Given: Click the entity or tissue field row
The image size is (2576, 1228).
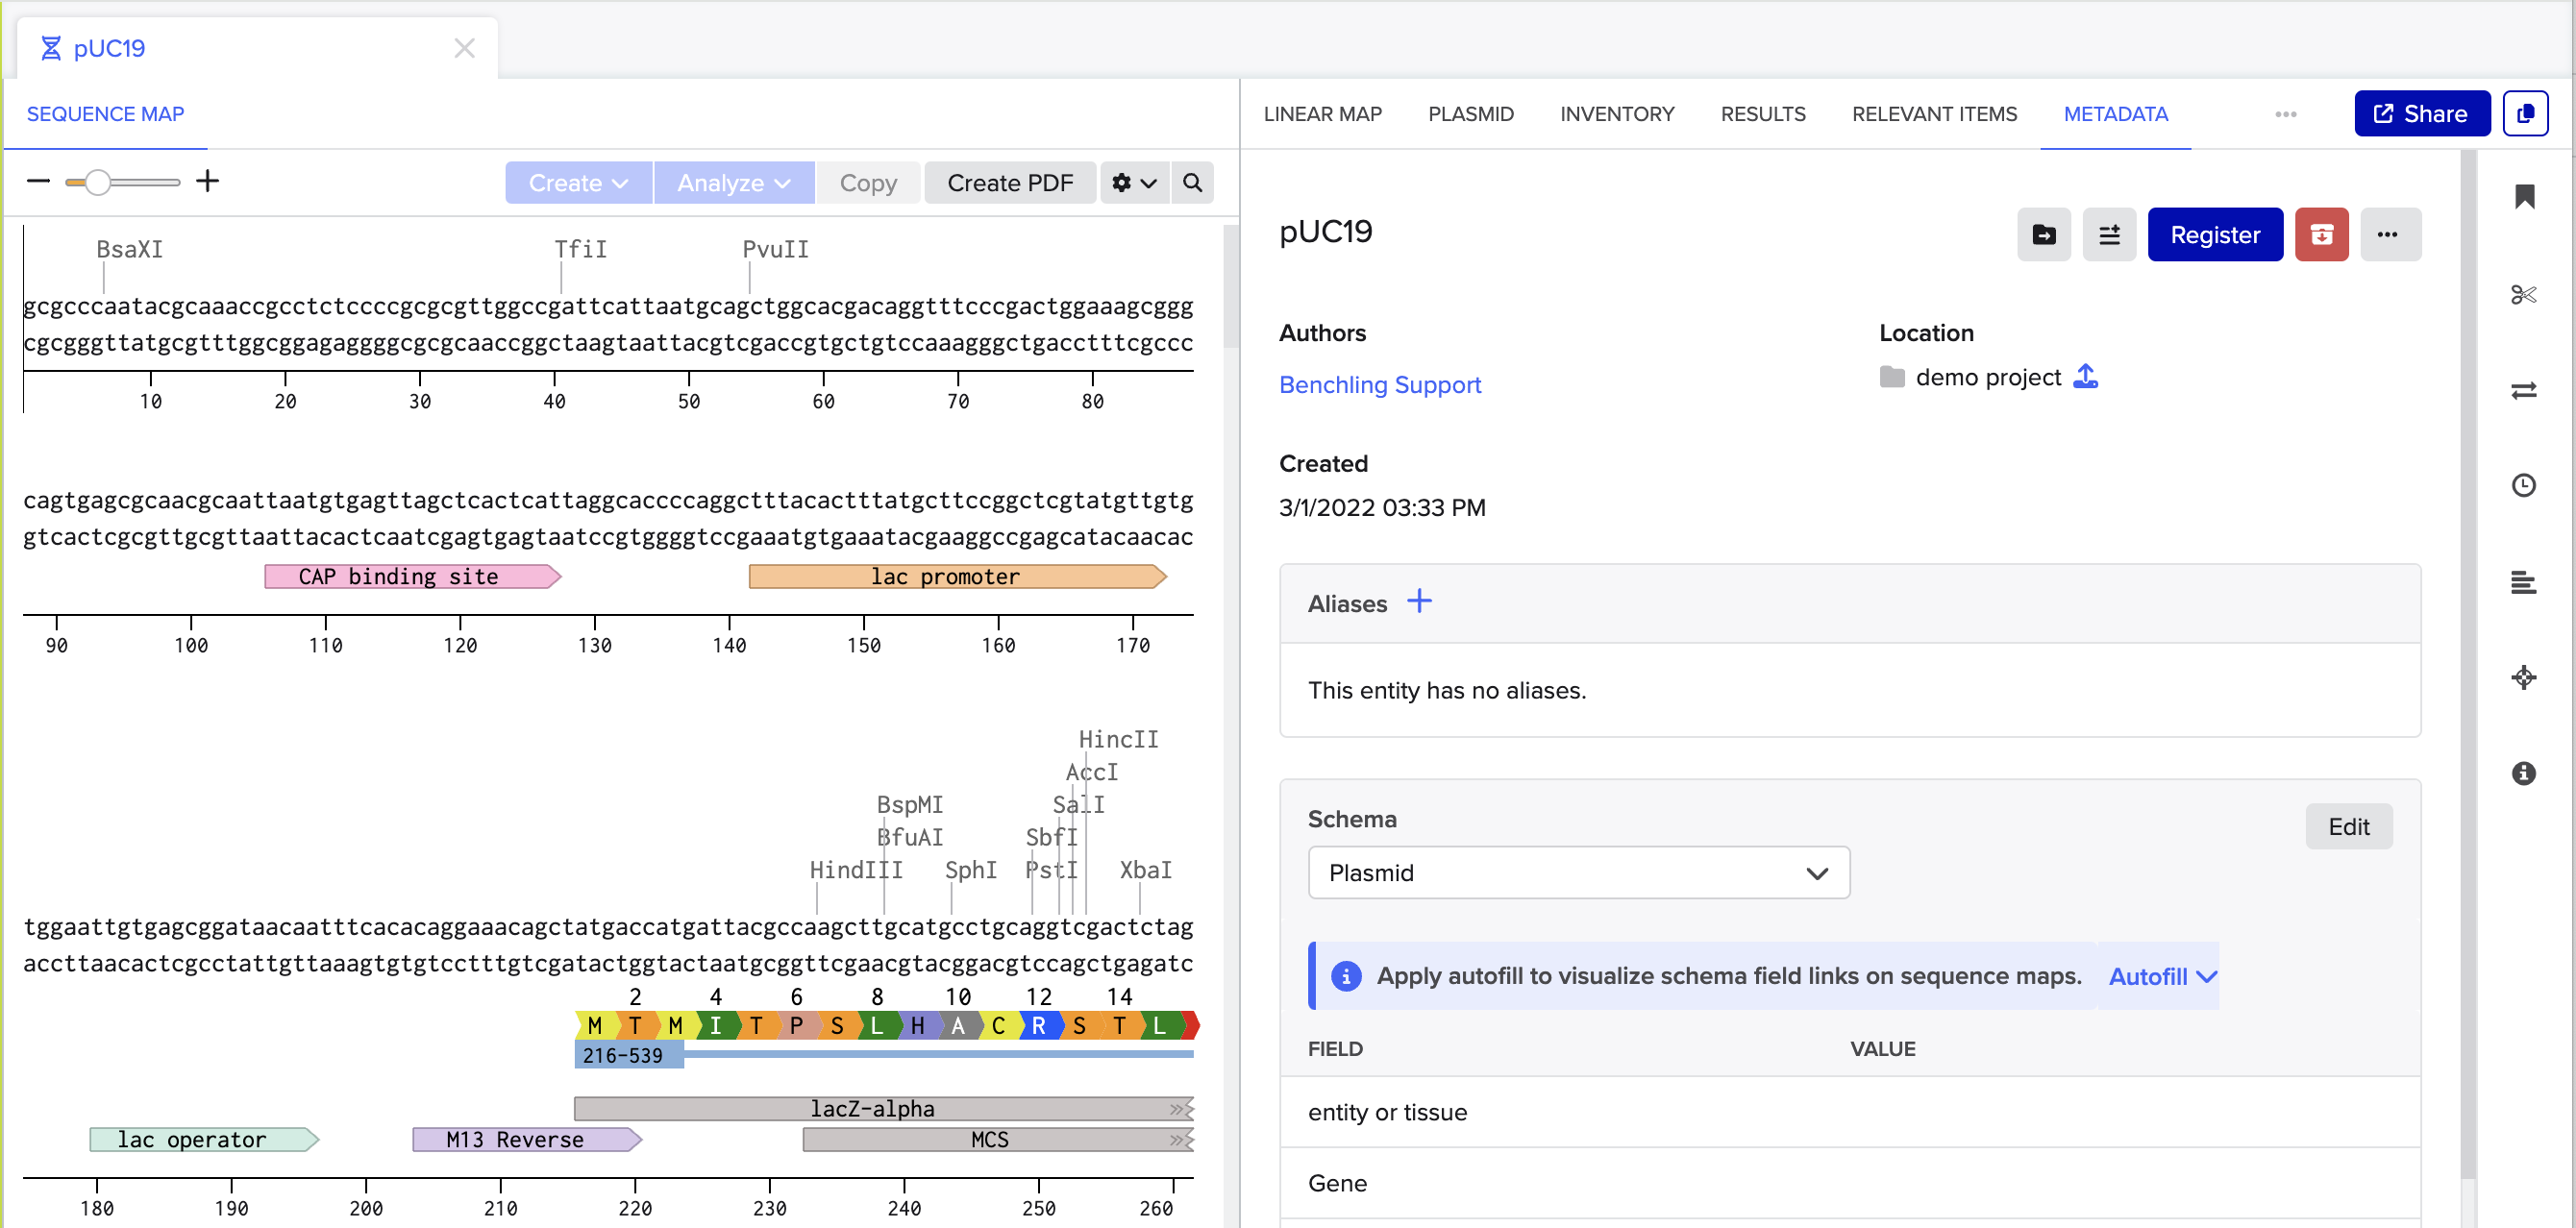Looking at the screenshot, I should pos(1849,1112).
